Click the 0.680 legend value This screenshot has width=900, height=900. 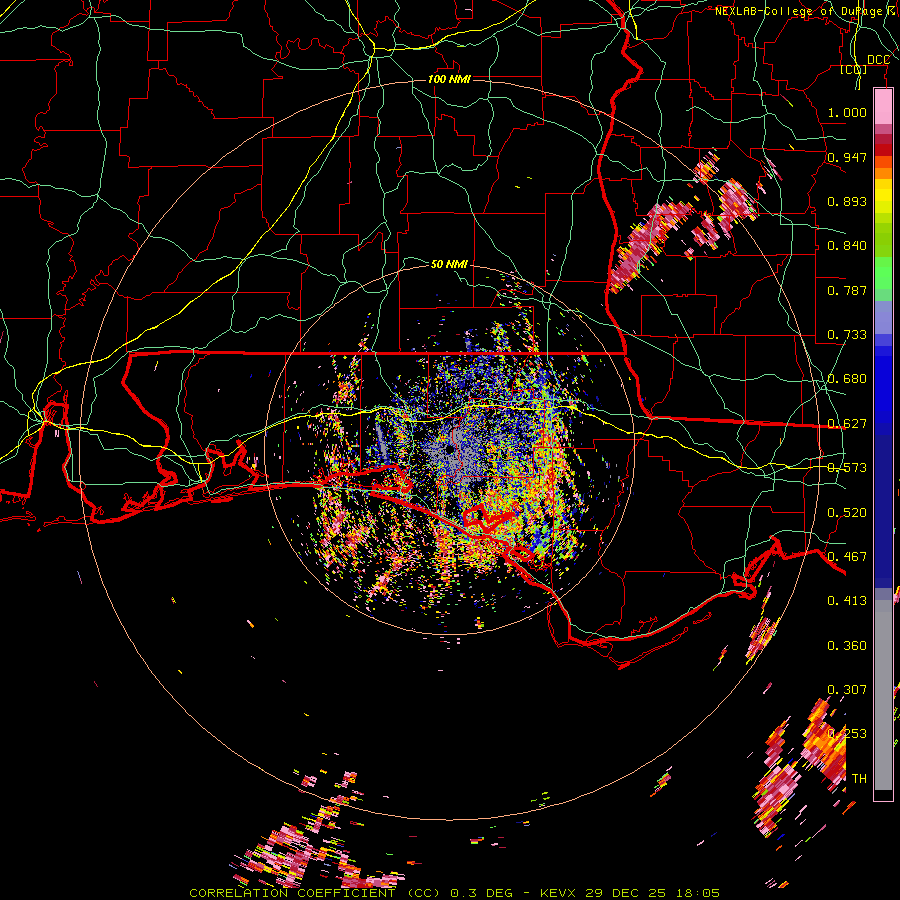(847, 379)
